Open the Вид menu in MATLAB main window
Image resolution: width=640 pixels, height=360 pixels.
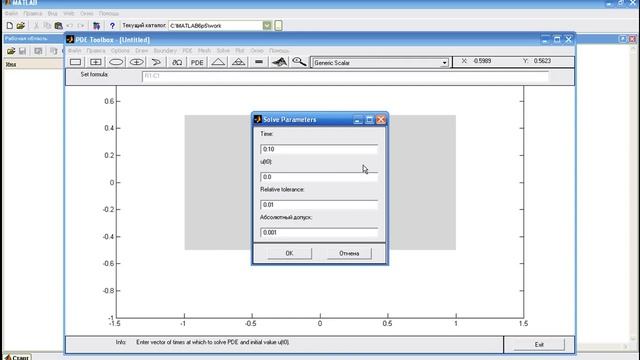[x=53, y=13]
